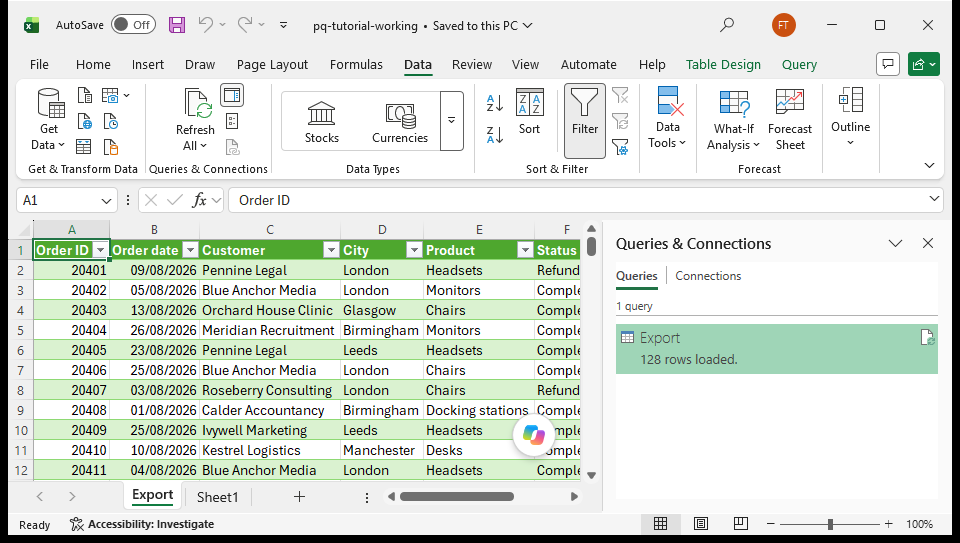Open the FT account profile
This screenshot has height=543, width=960.
click(783, 25)
